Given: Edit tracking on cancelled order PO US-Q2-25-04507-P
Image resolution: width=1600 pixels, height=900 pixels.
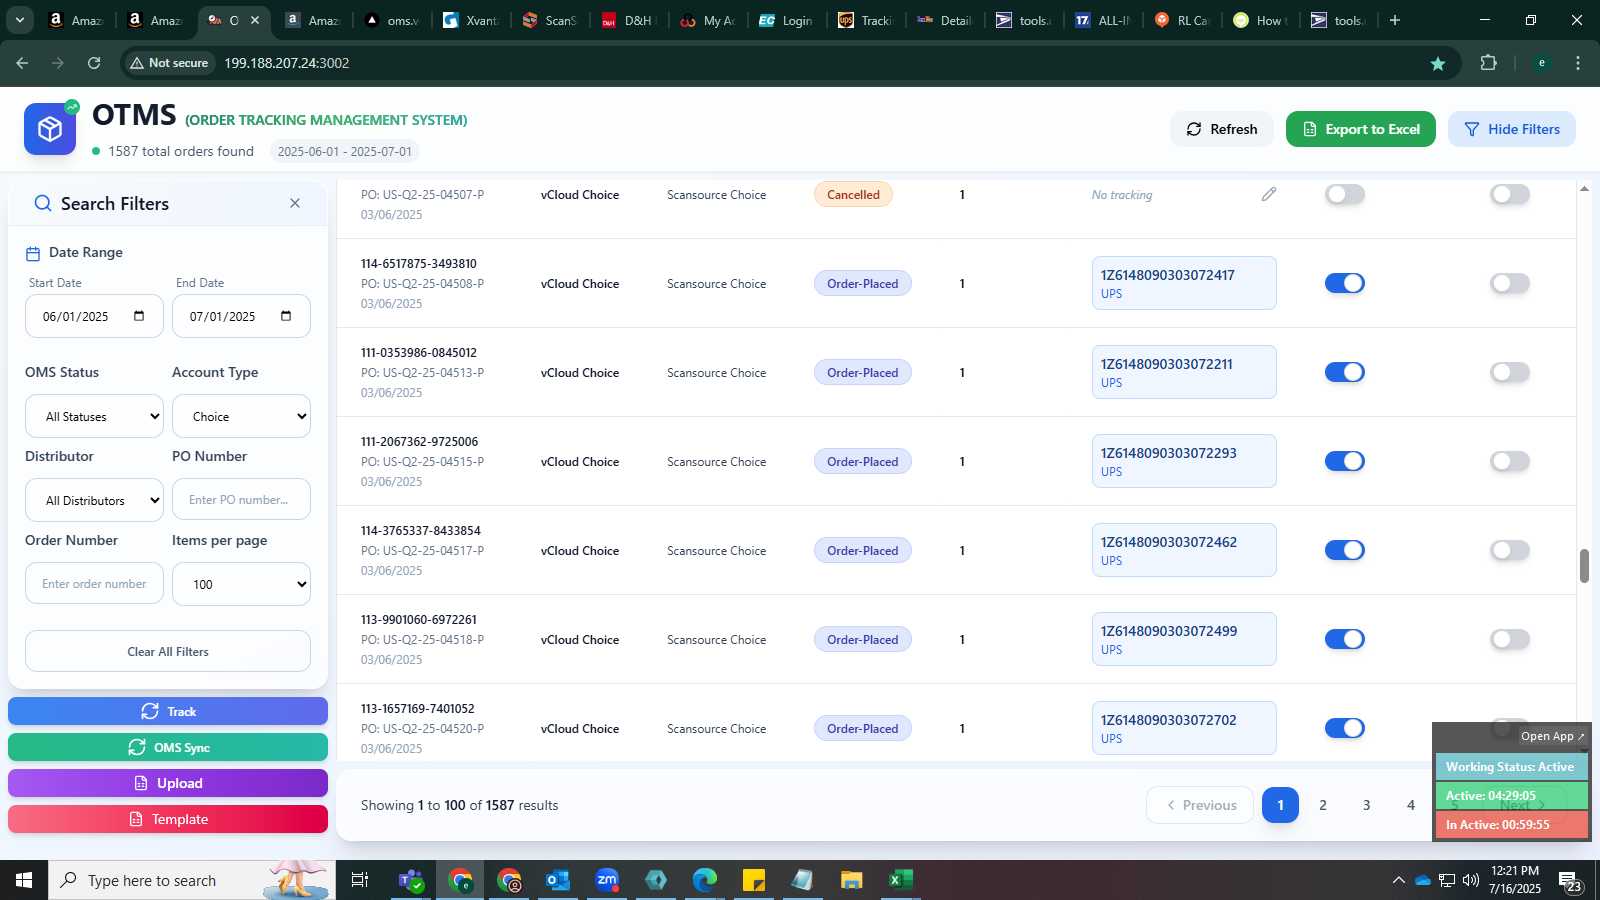Looking at the screenshot, I should tap(1268, 194).
